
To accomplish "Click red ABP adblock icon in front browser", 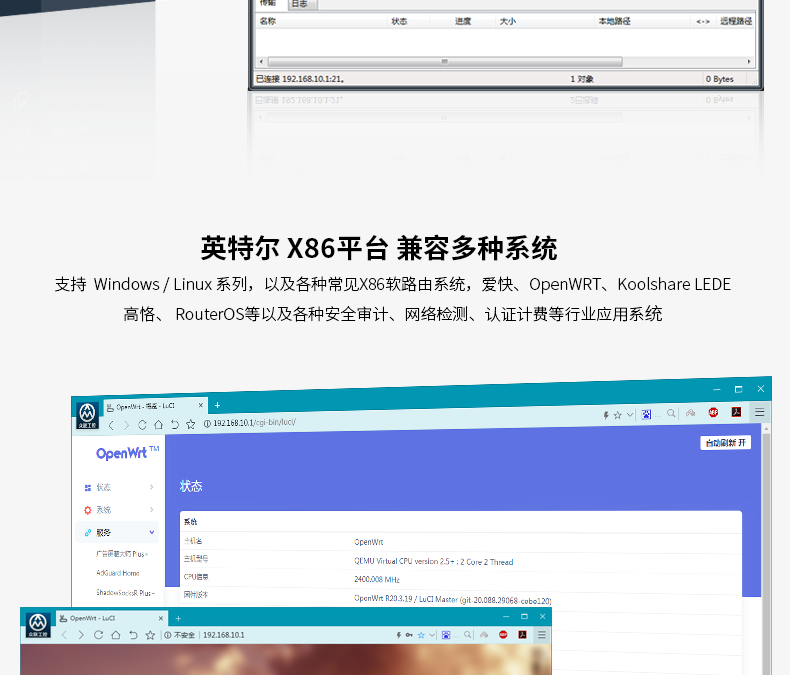I will click(503, 635).
